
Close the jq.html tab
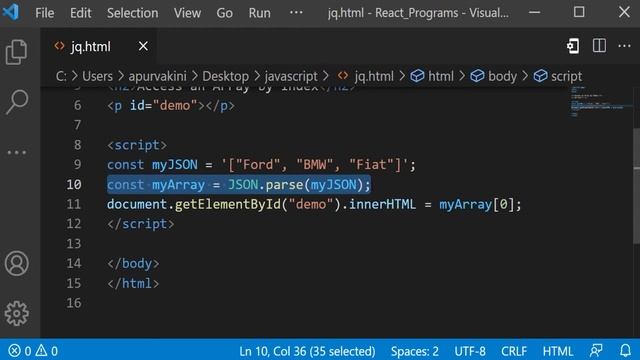[x=143, y=46]
